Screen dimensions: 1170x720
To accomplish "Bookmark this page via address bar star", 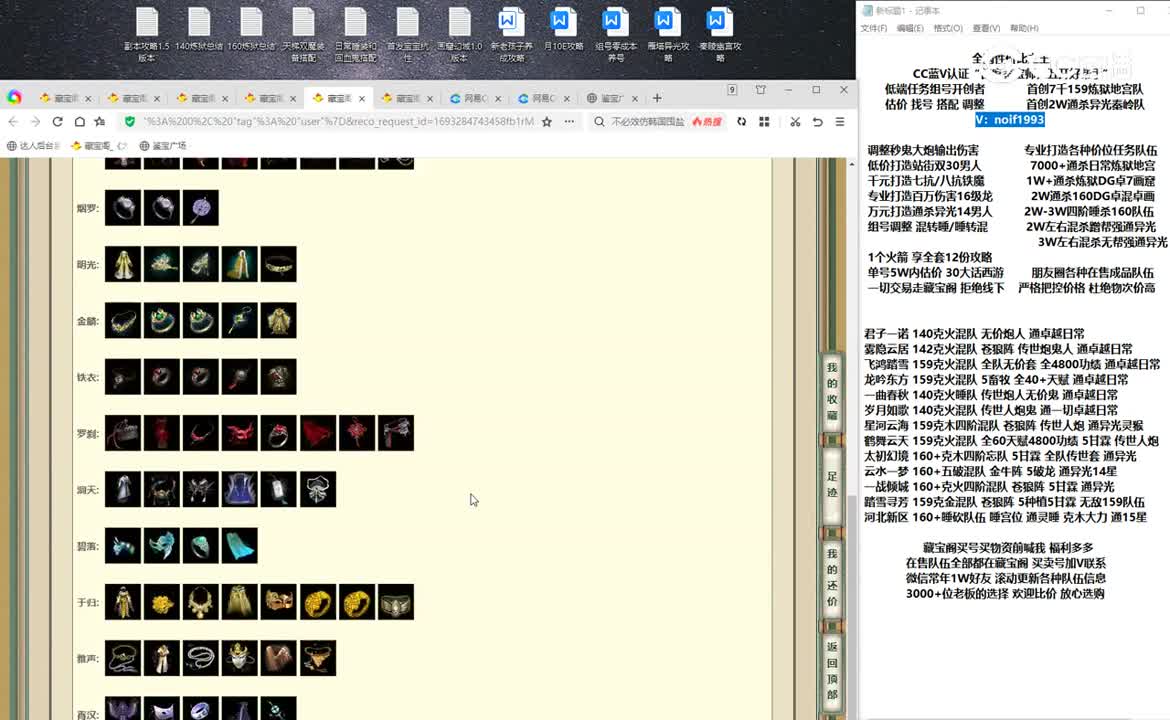I will 547,122.
